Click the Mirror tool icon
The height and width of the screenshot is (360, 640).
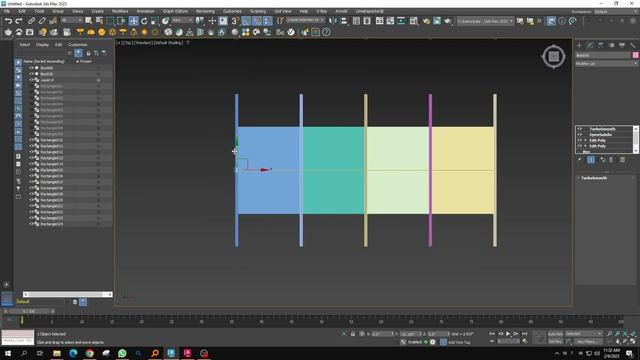[x=333, y=21]
